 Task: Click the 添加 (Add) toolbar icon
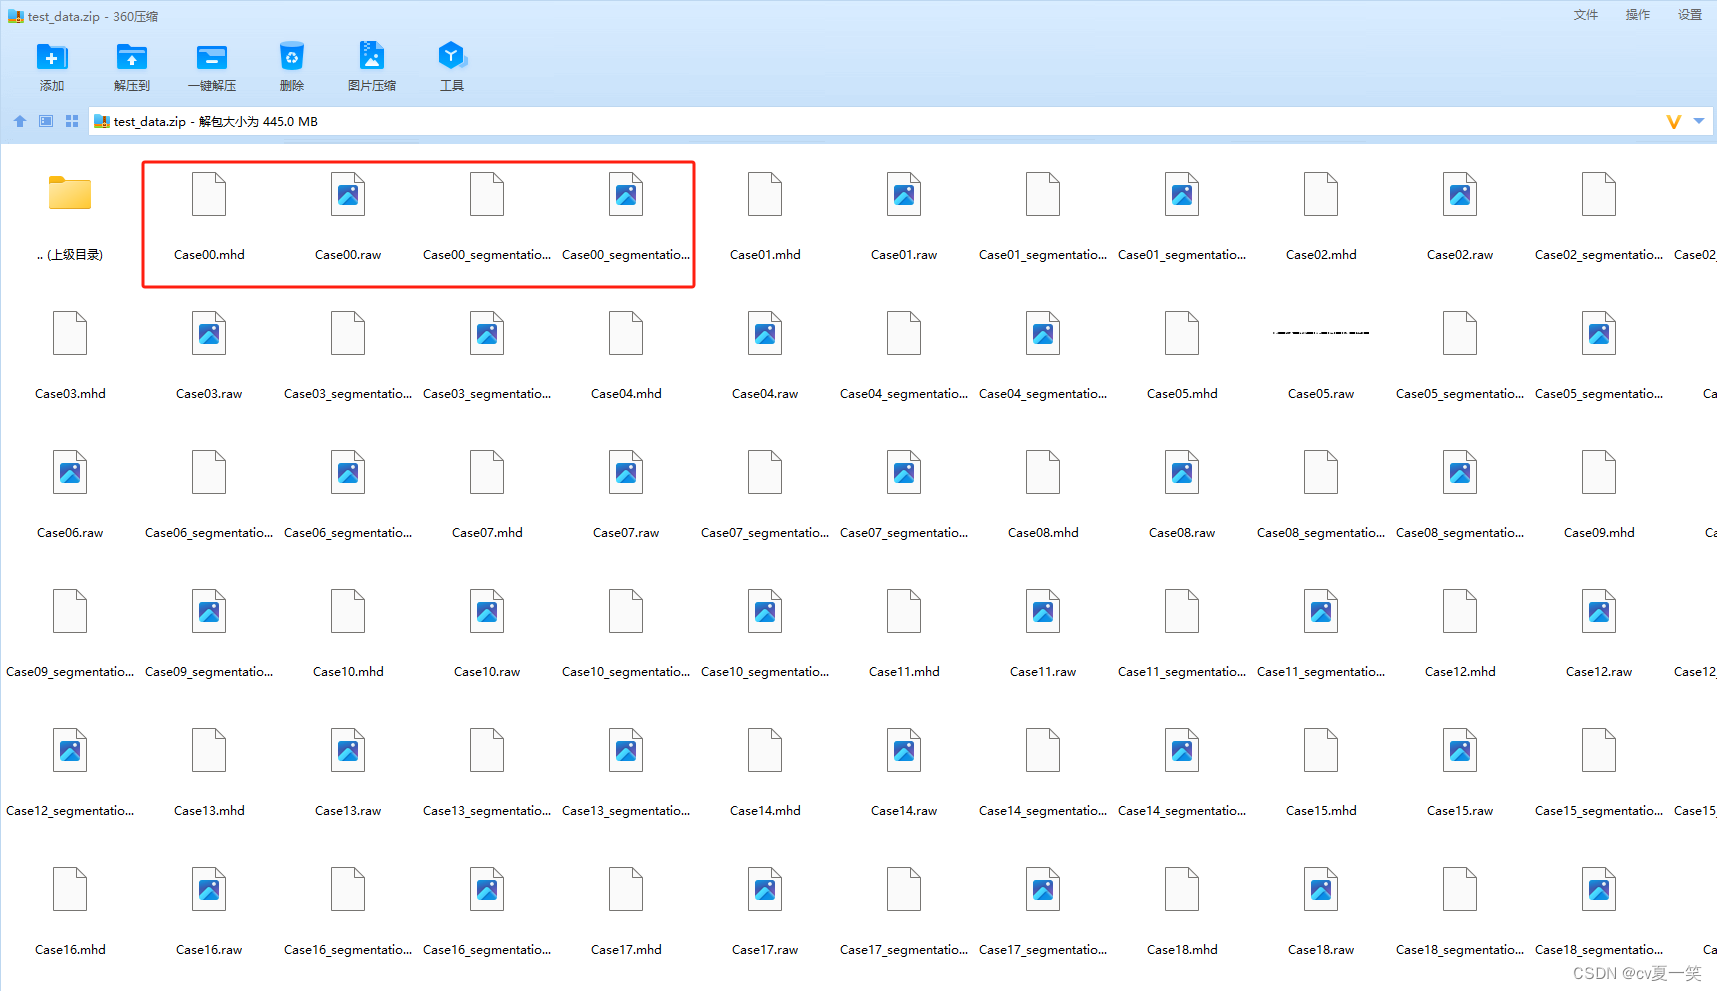click(52, 57)
